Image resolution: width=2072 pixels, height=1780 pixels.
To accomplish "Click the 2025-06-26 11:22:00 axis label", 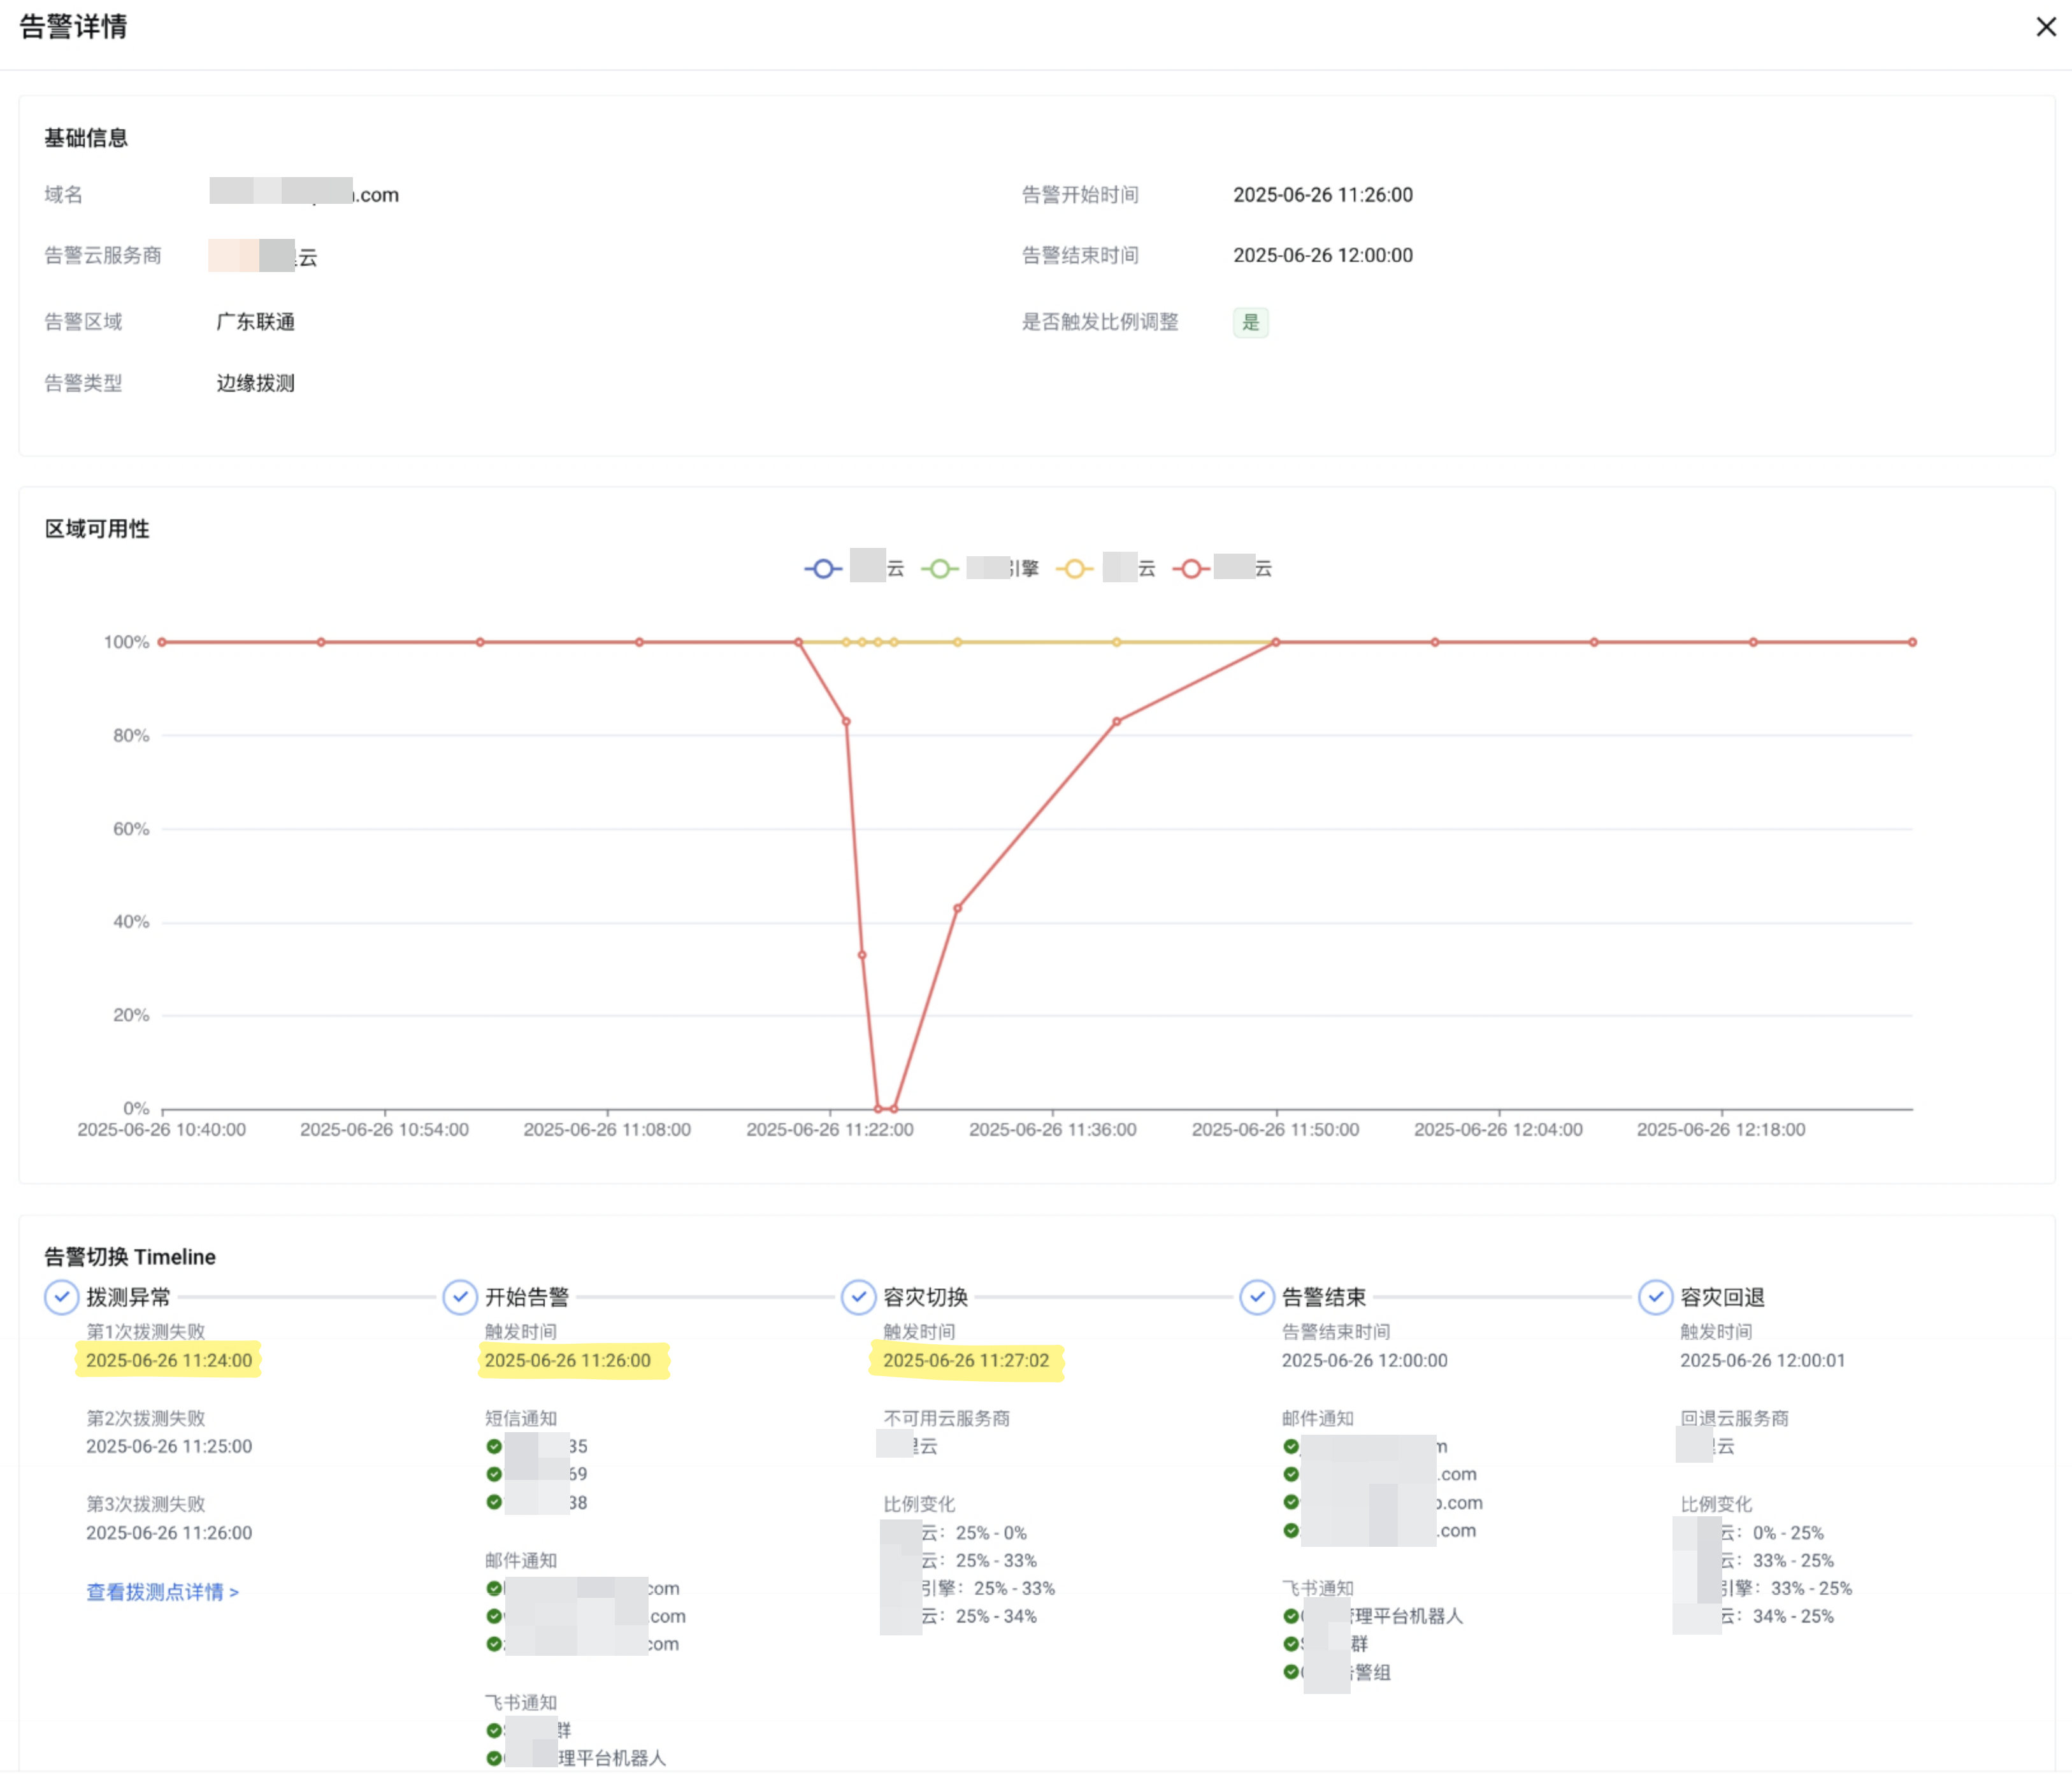I will (x=829, y=1129).
